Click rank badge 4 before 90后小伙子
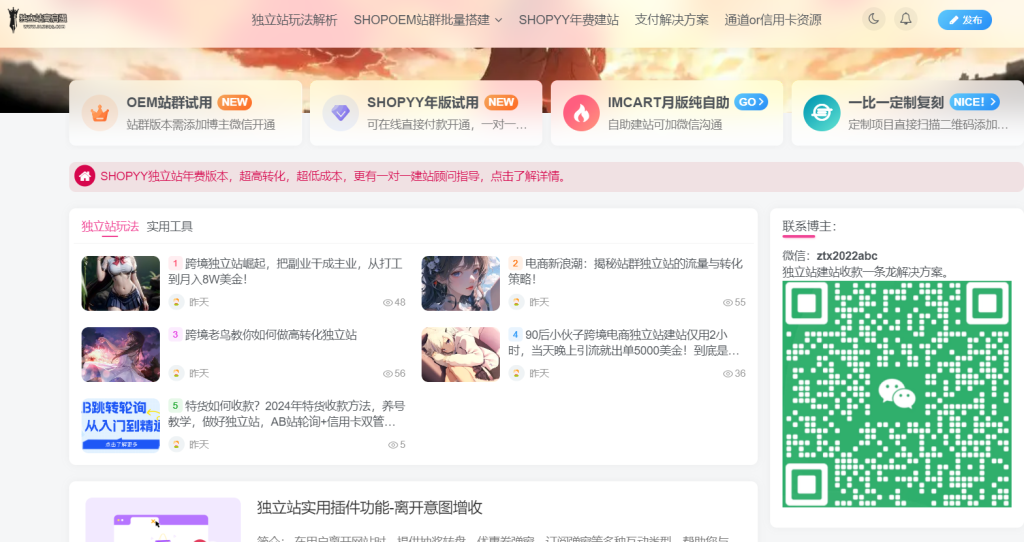1024x542 pixels. (515, 334)
